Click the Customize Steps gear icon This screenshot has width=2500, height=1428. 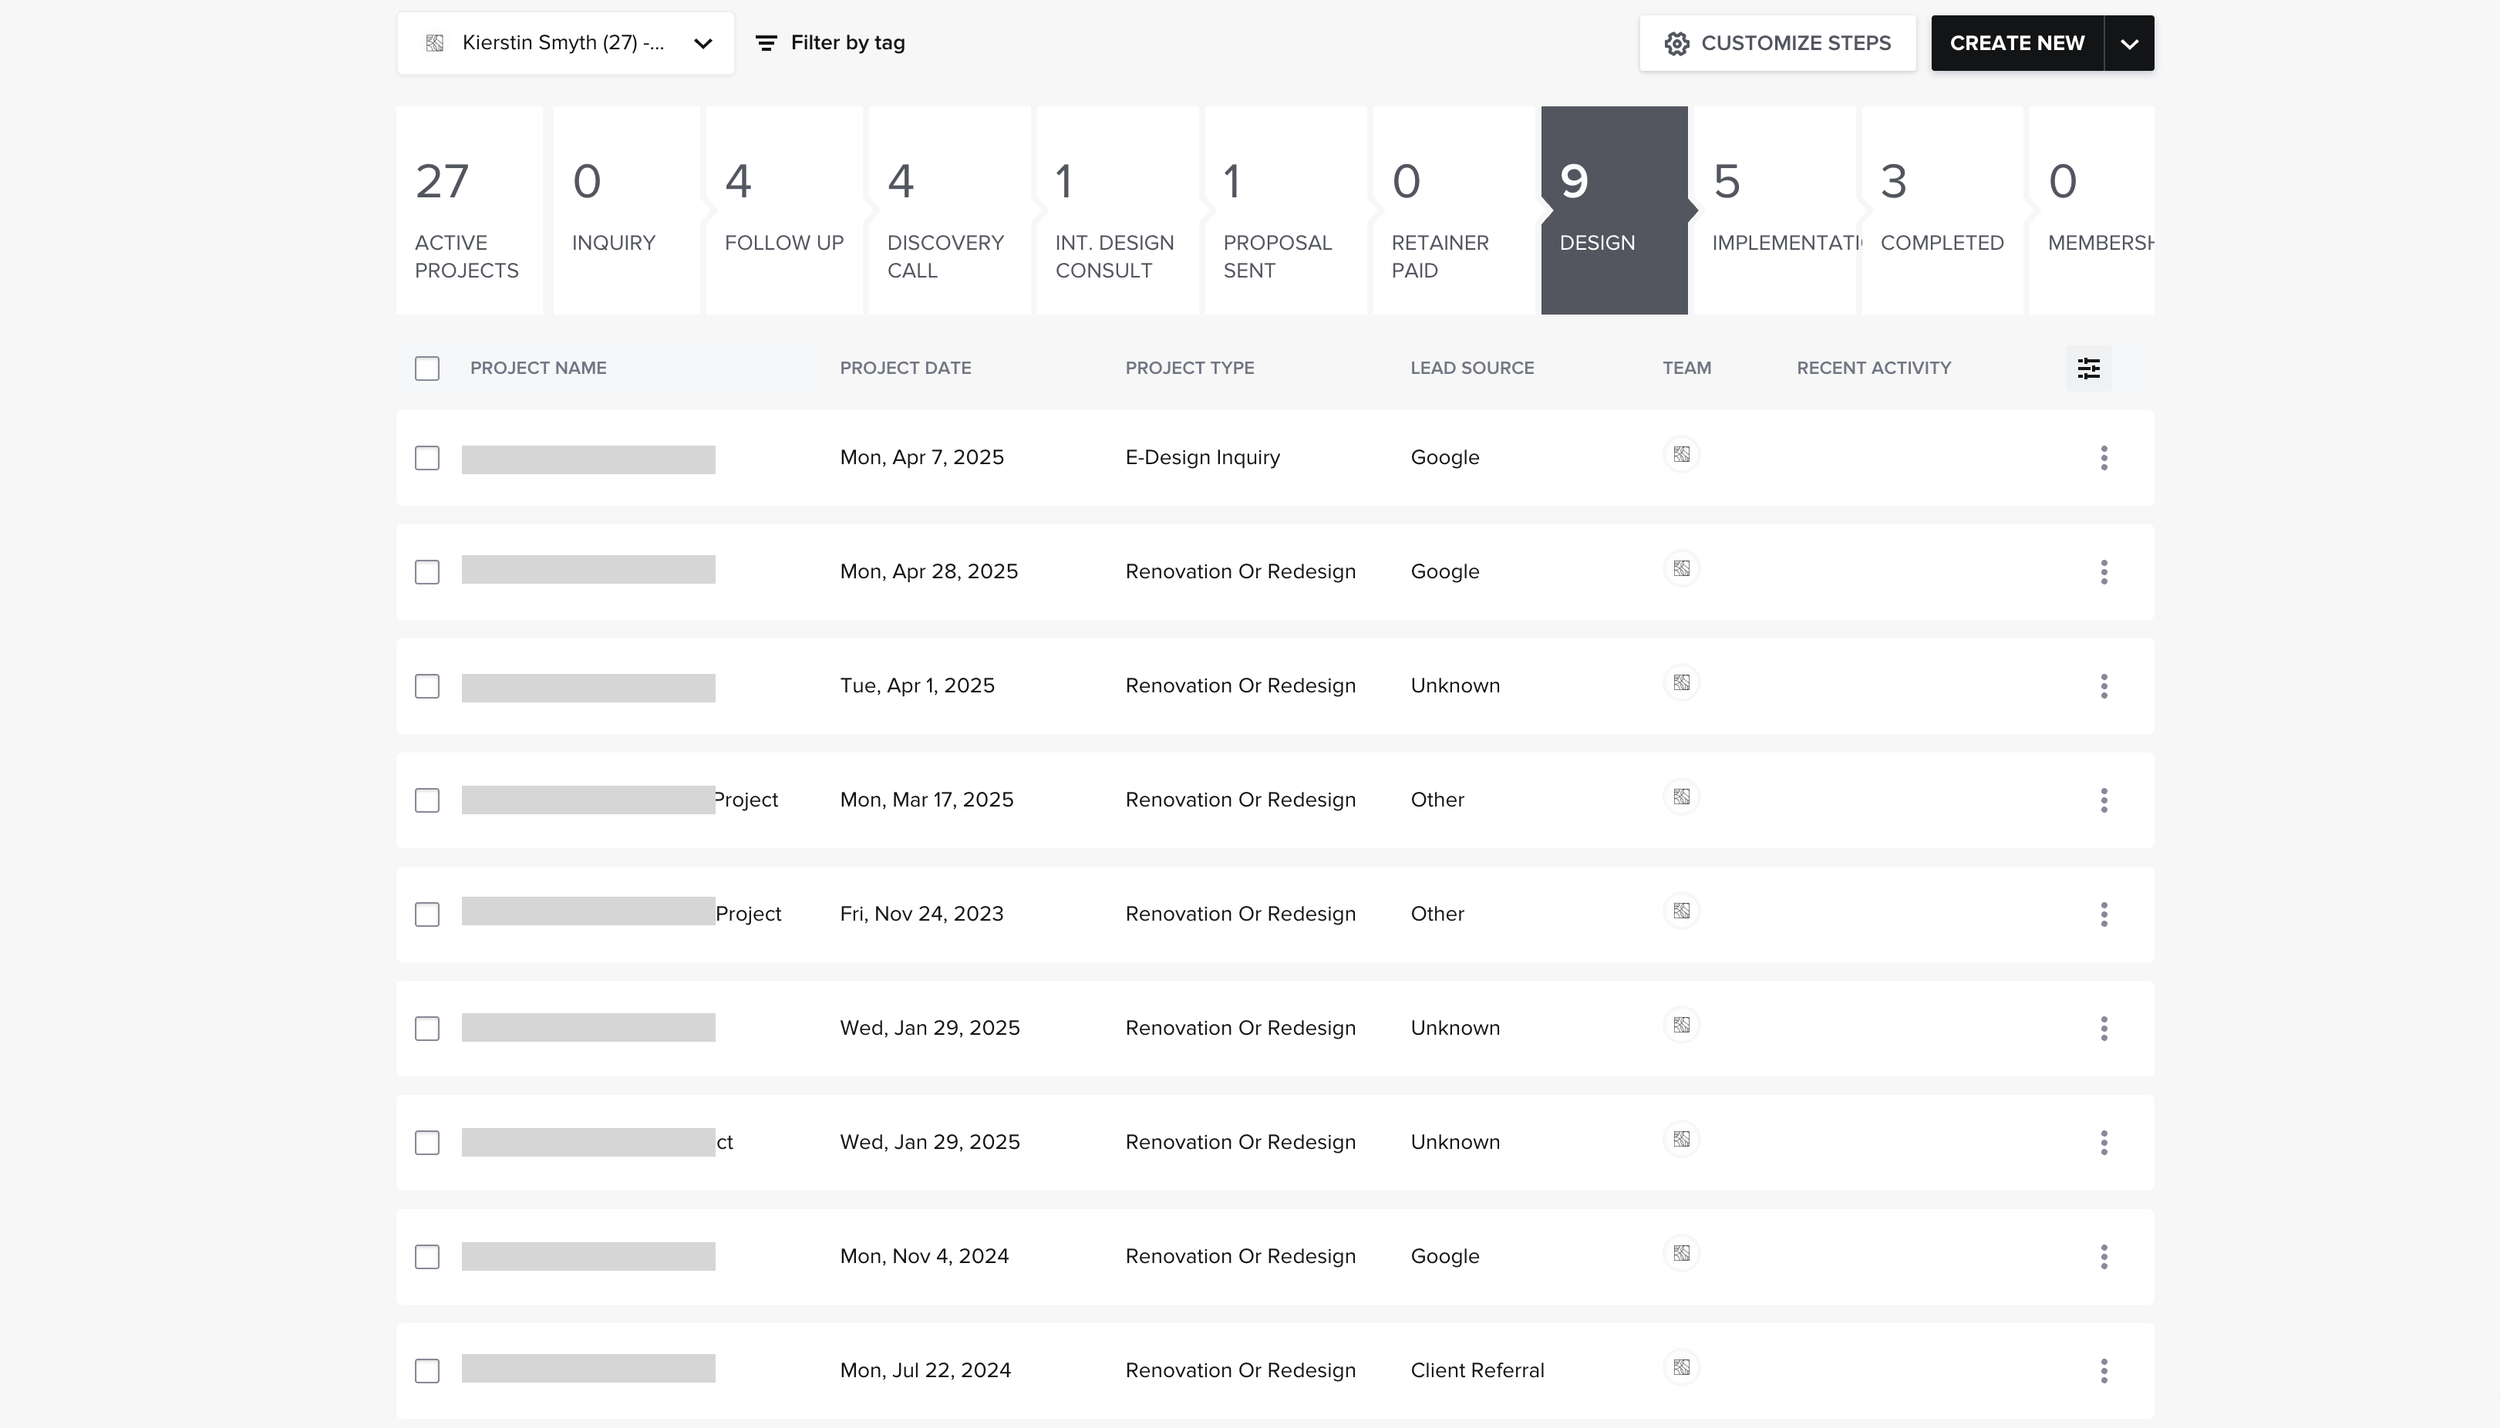pos(1676,44)
